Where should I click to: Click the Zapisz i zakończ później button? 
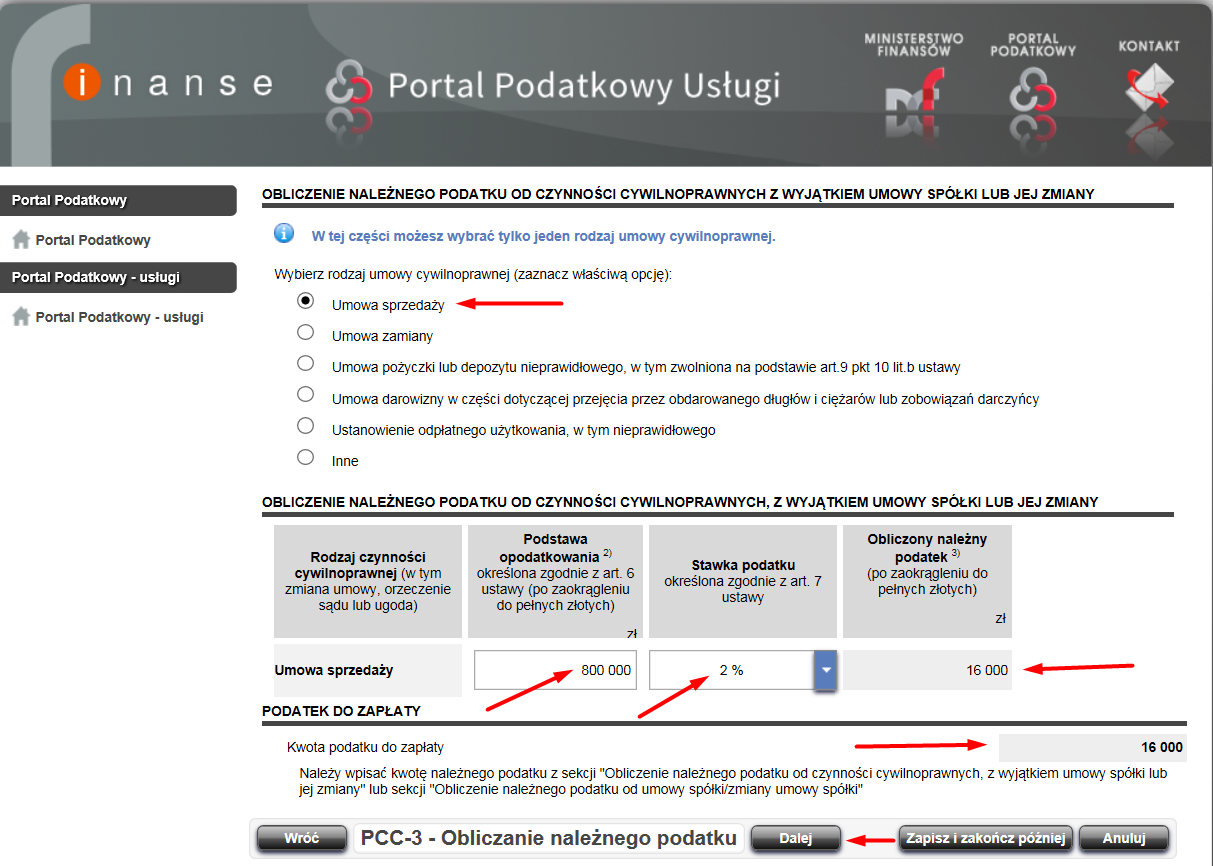click(987, 838)
